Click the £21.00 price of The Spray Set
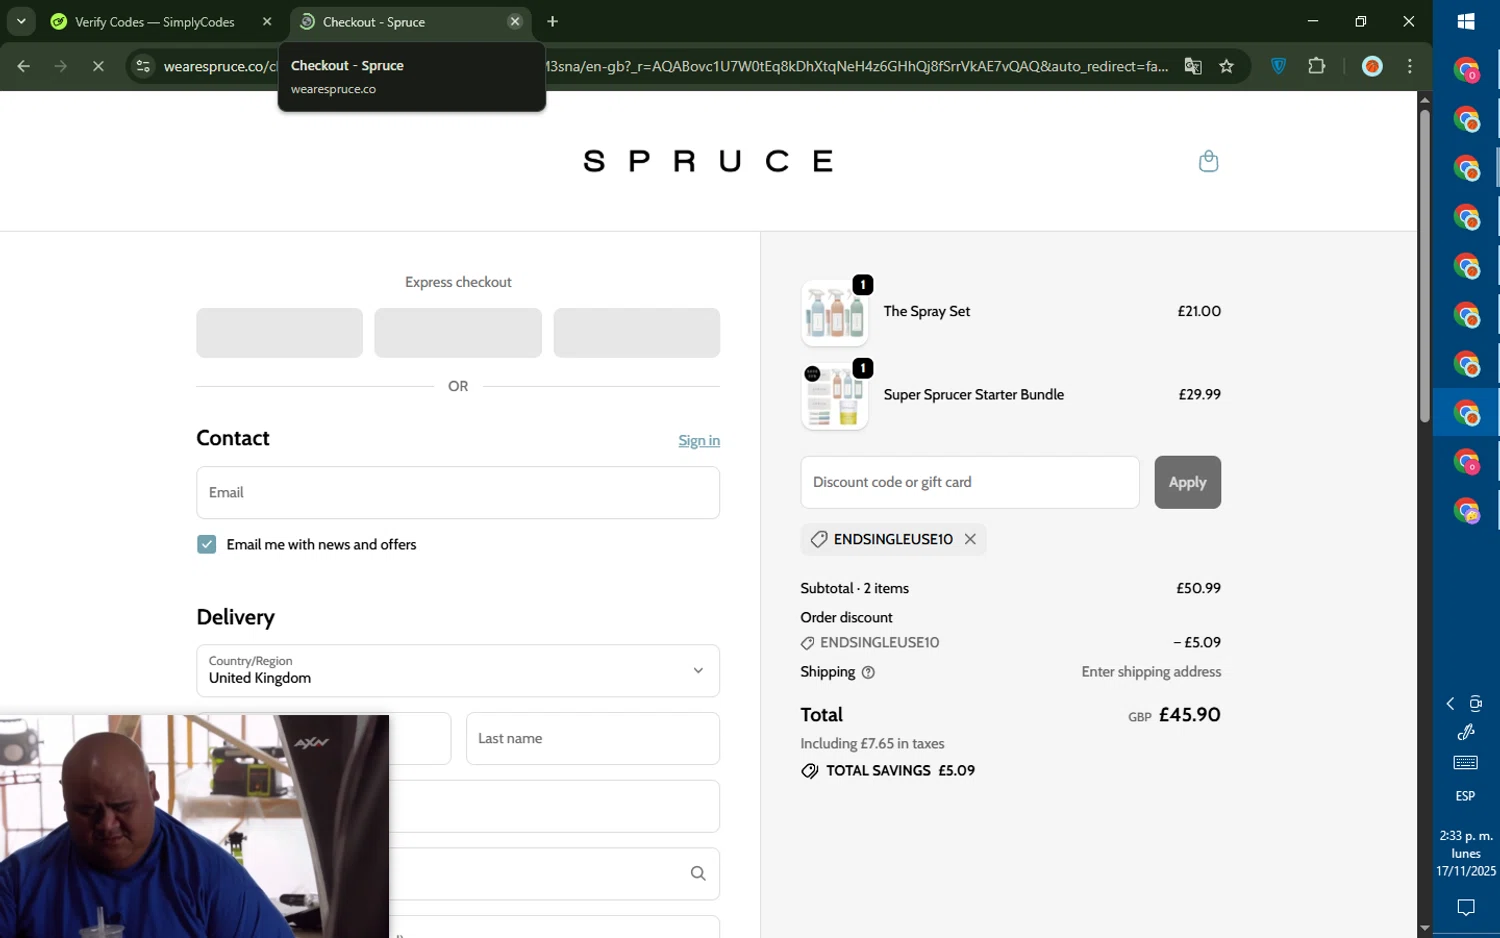The width and height of the screenshot is (1500, 938). 1199,312
